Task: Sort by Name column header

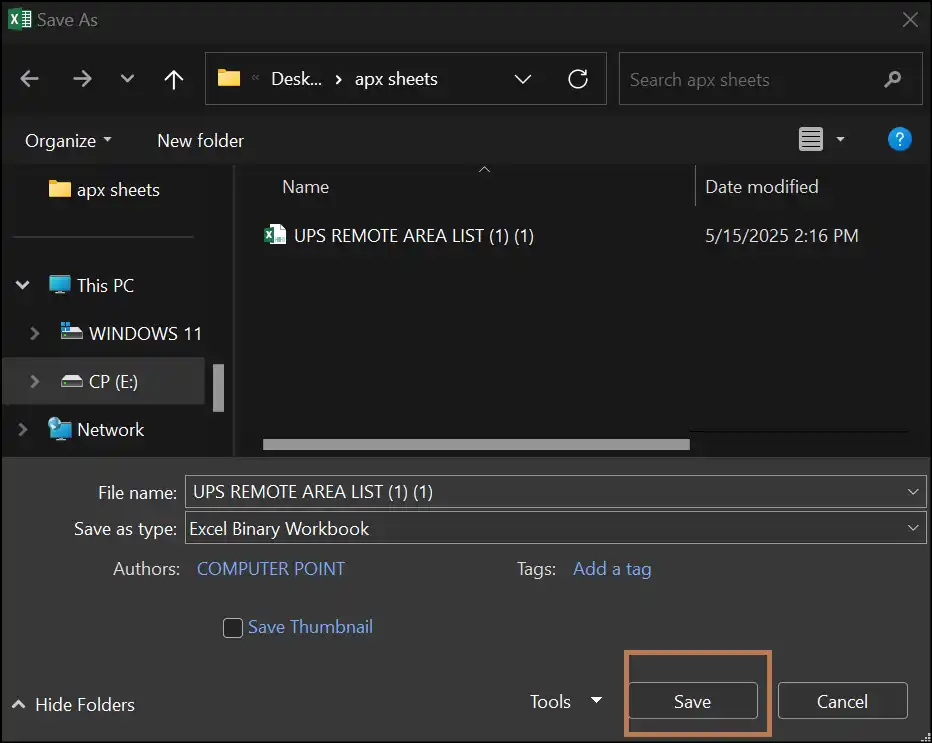Action: coord(306,187)
